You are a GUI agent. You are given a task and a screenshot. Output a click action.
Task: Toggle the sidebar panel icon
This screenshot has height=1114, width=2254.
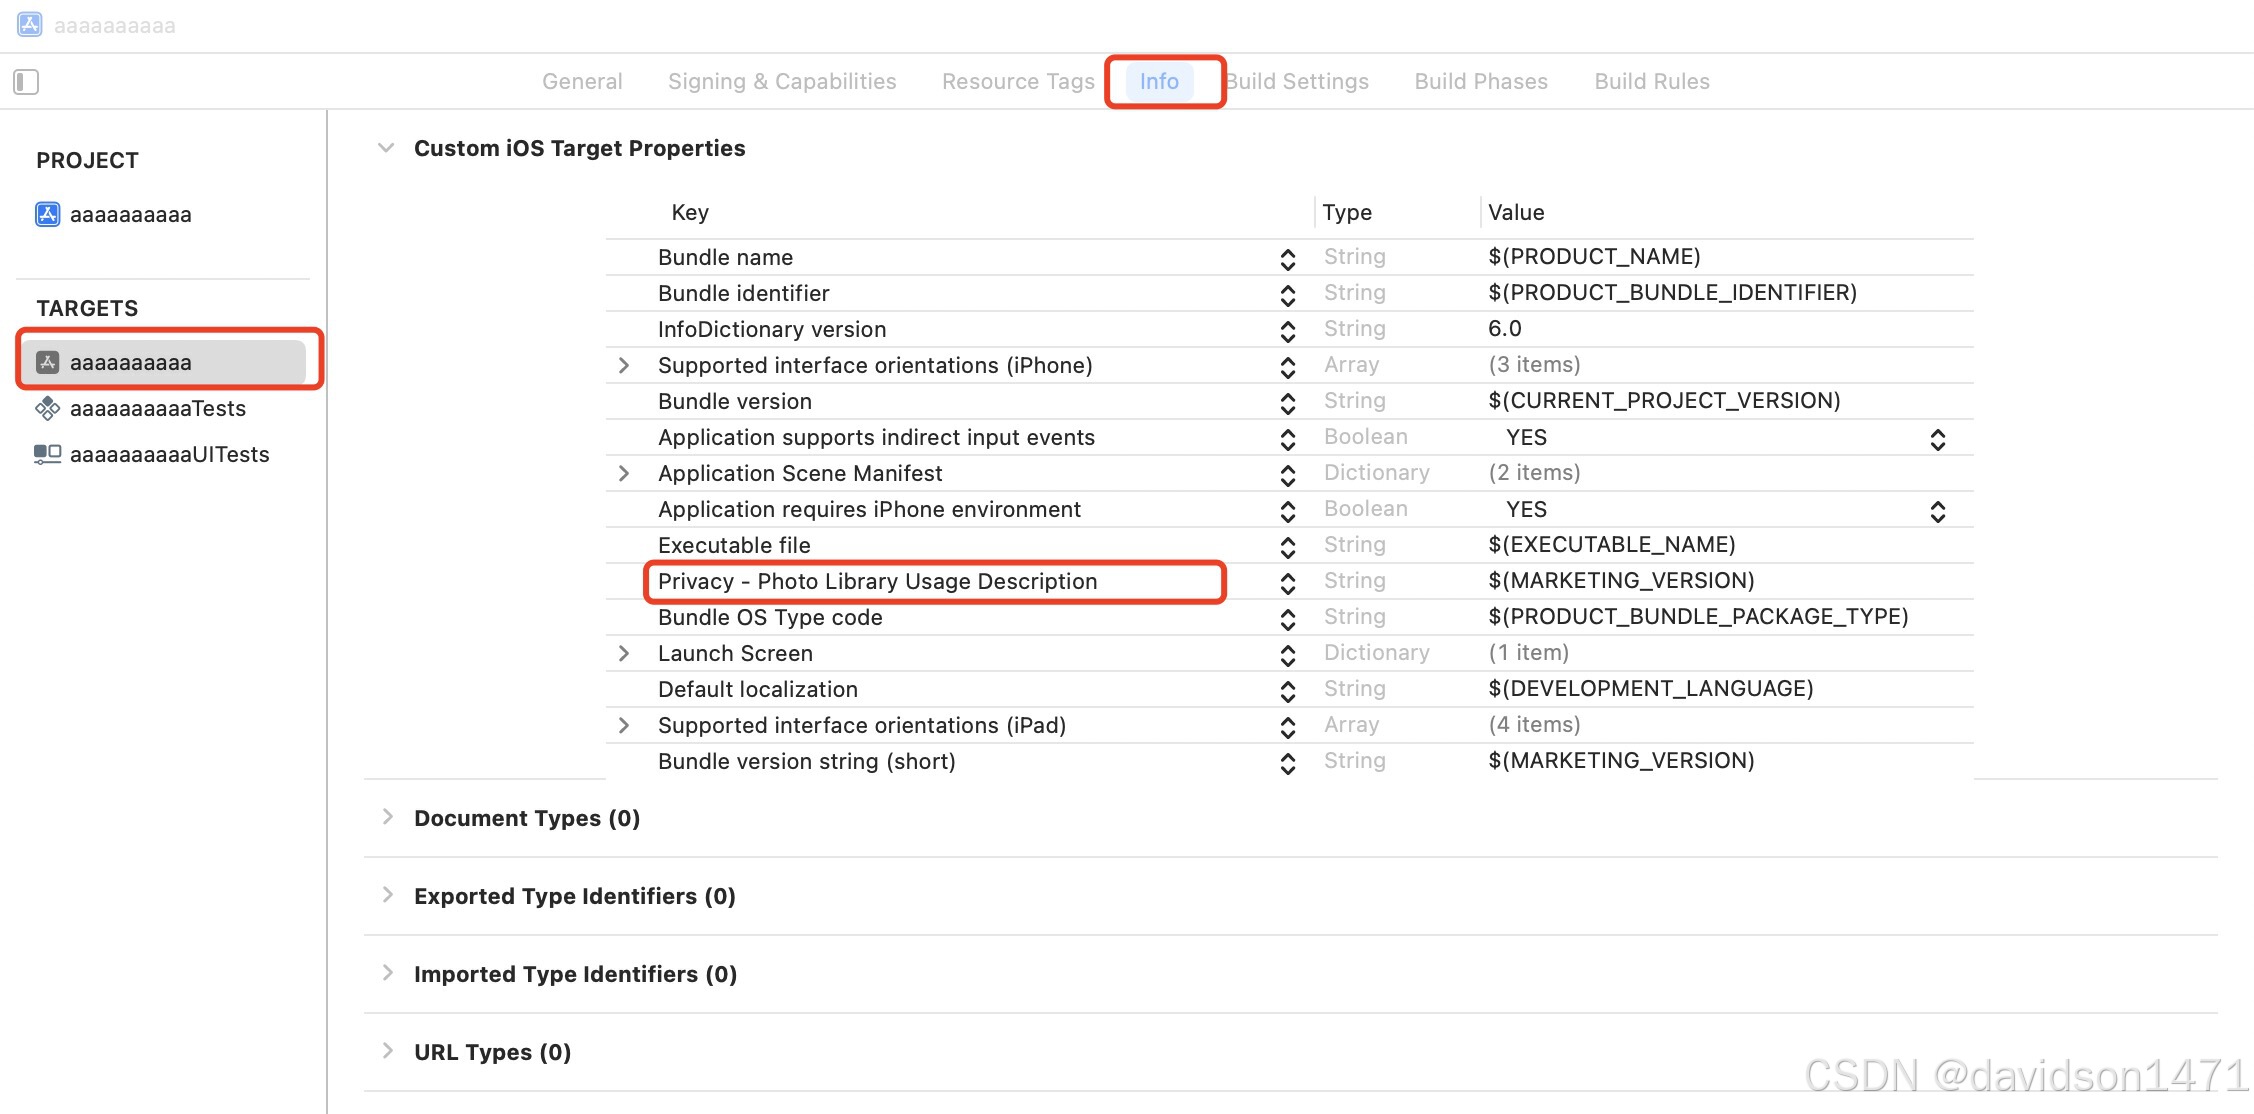(26, 81)
